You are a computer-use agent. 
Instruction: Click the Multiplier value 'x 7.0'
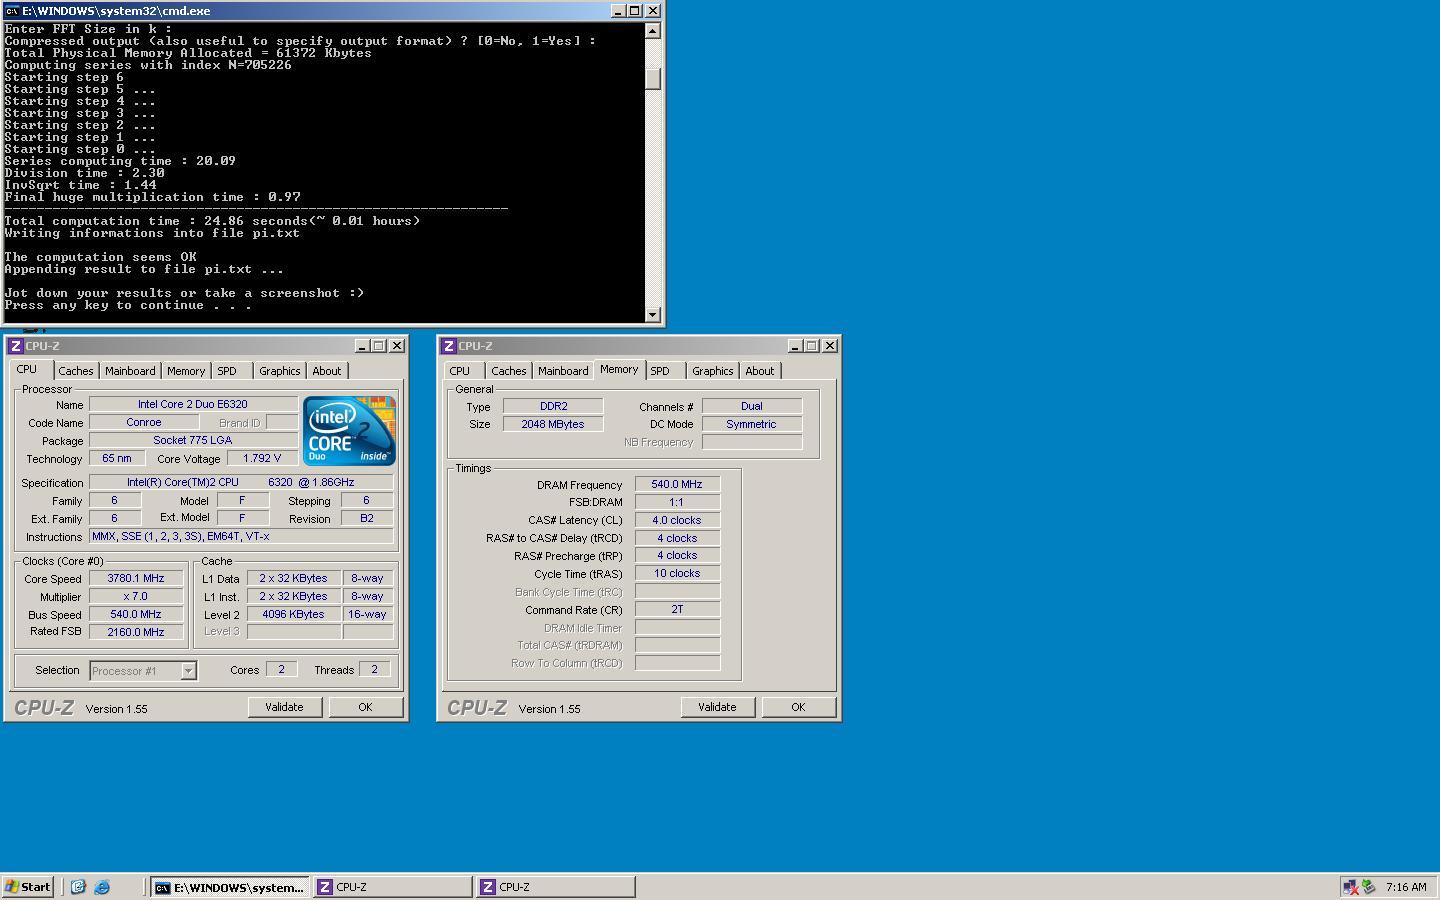click(136, 597)
